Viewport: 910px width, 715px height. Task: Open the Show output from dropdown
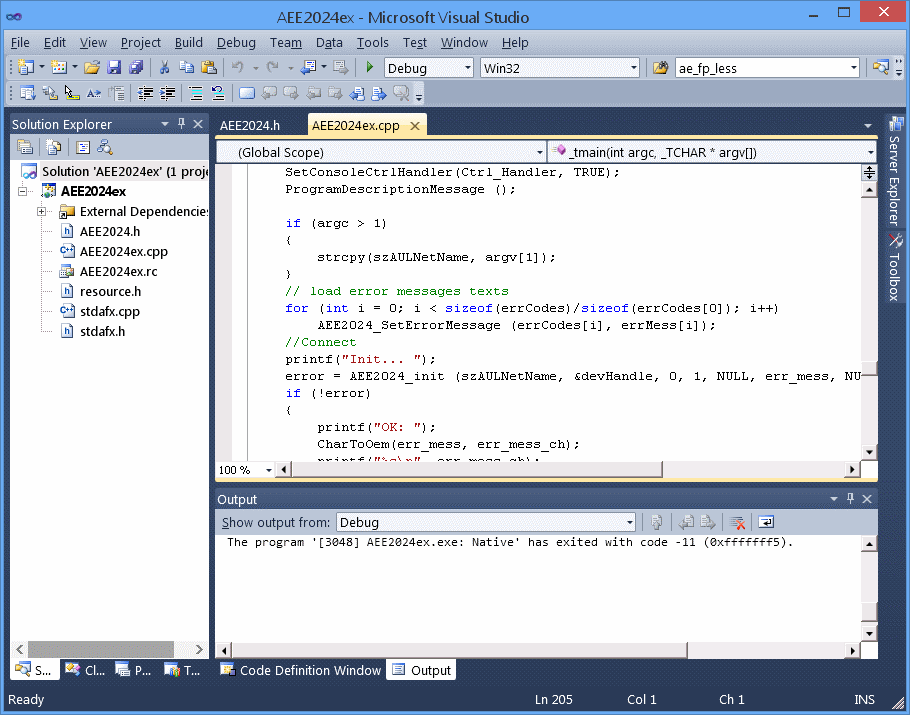tap(486, 522)
